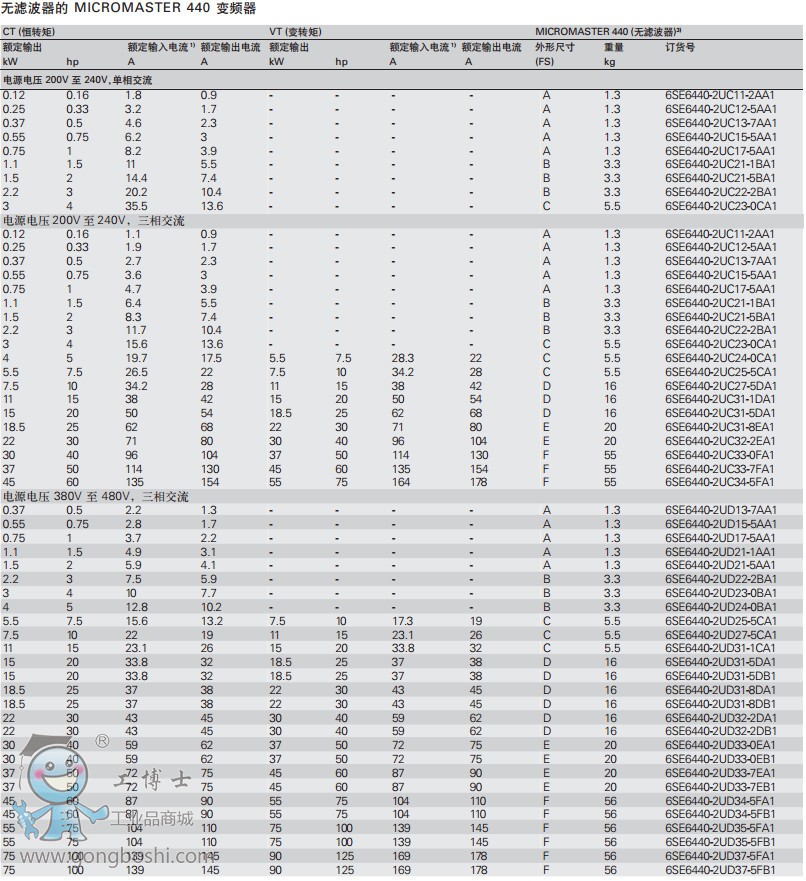Select order number "6SE6440-2UD24-0BA1"
806x881 pixels.
[x=721, y=607]
